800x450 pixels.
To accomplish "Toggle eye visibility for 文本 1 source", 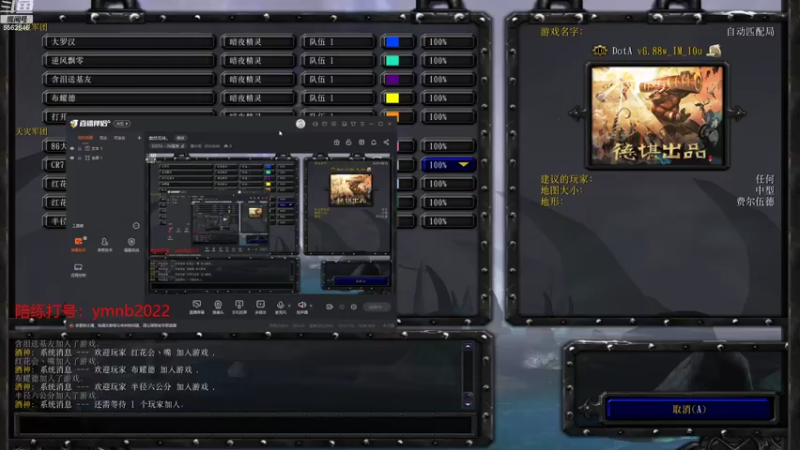I will (72, 148).
